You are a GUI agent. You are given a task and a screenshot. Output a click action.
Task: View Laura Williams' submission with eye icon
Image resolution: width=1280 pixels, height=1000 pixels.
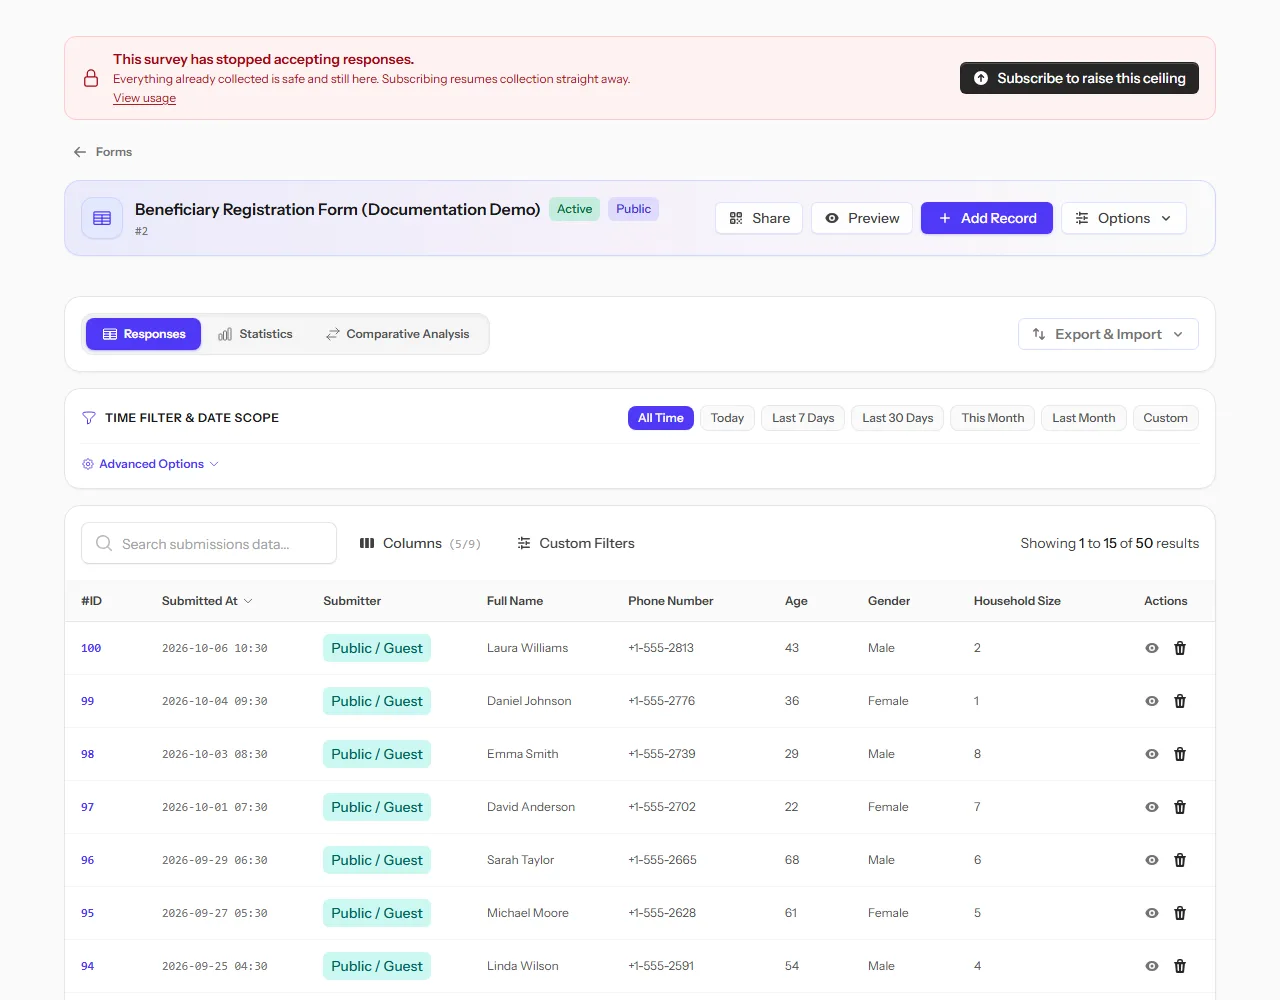[1152, 648]
